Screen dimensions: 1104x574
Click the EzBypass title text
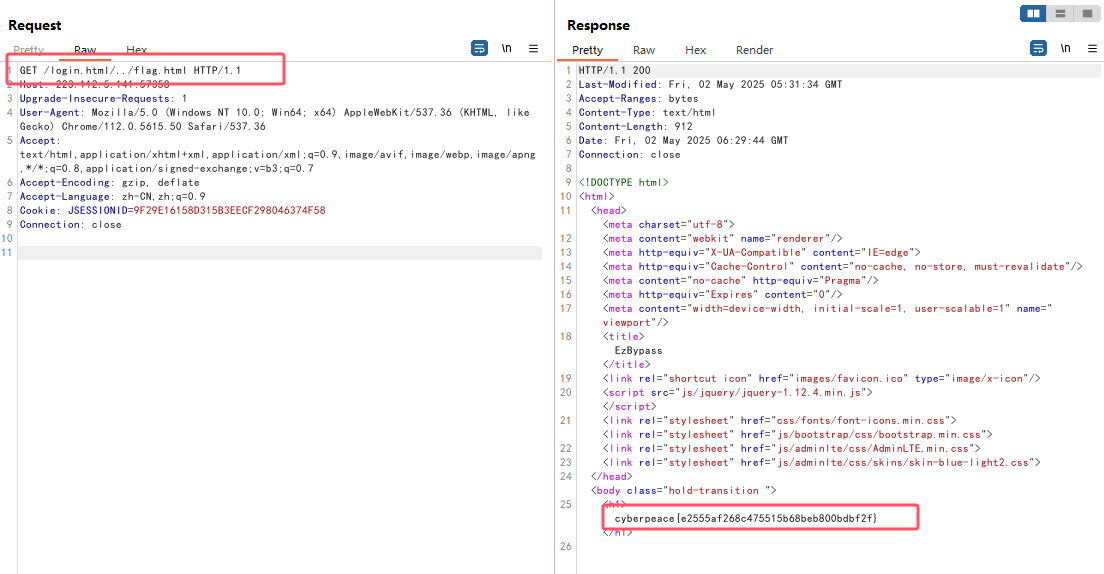639,350
